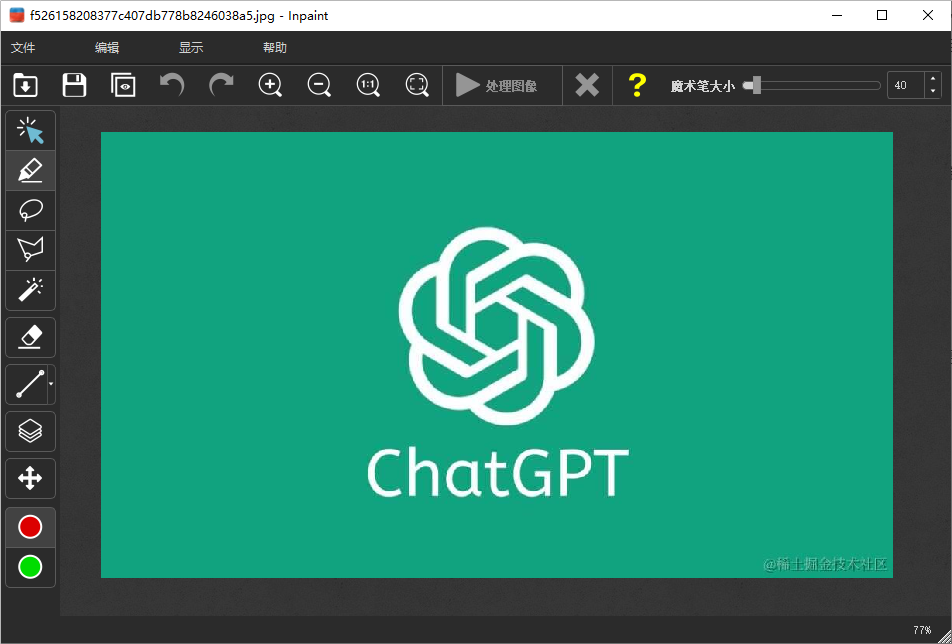Increase the magic brush size with up arrow
Viewport: 952px width, 644px height.
pyautogui.click(x=933, y=80)
